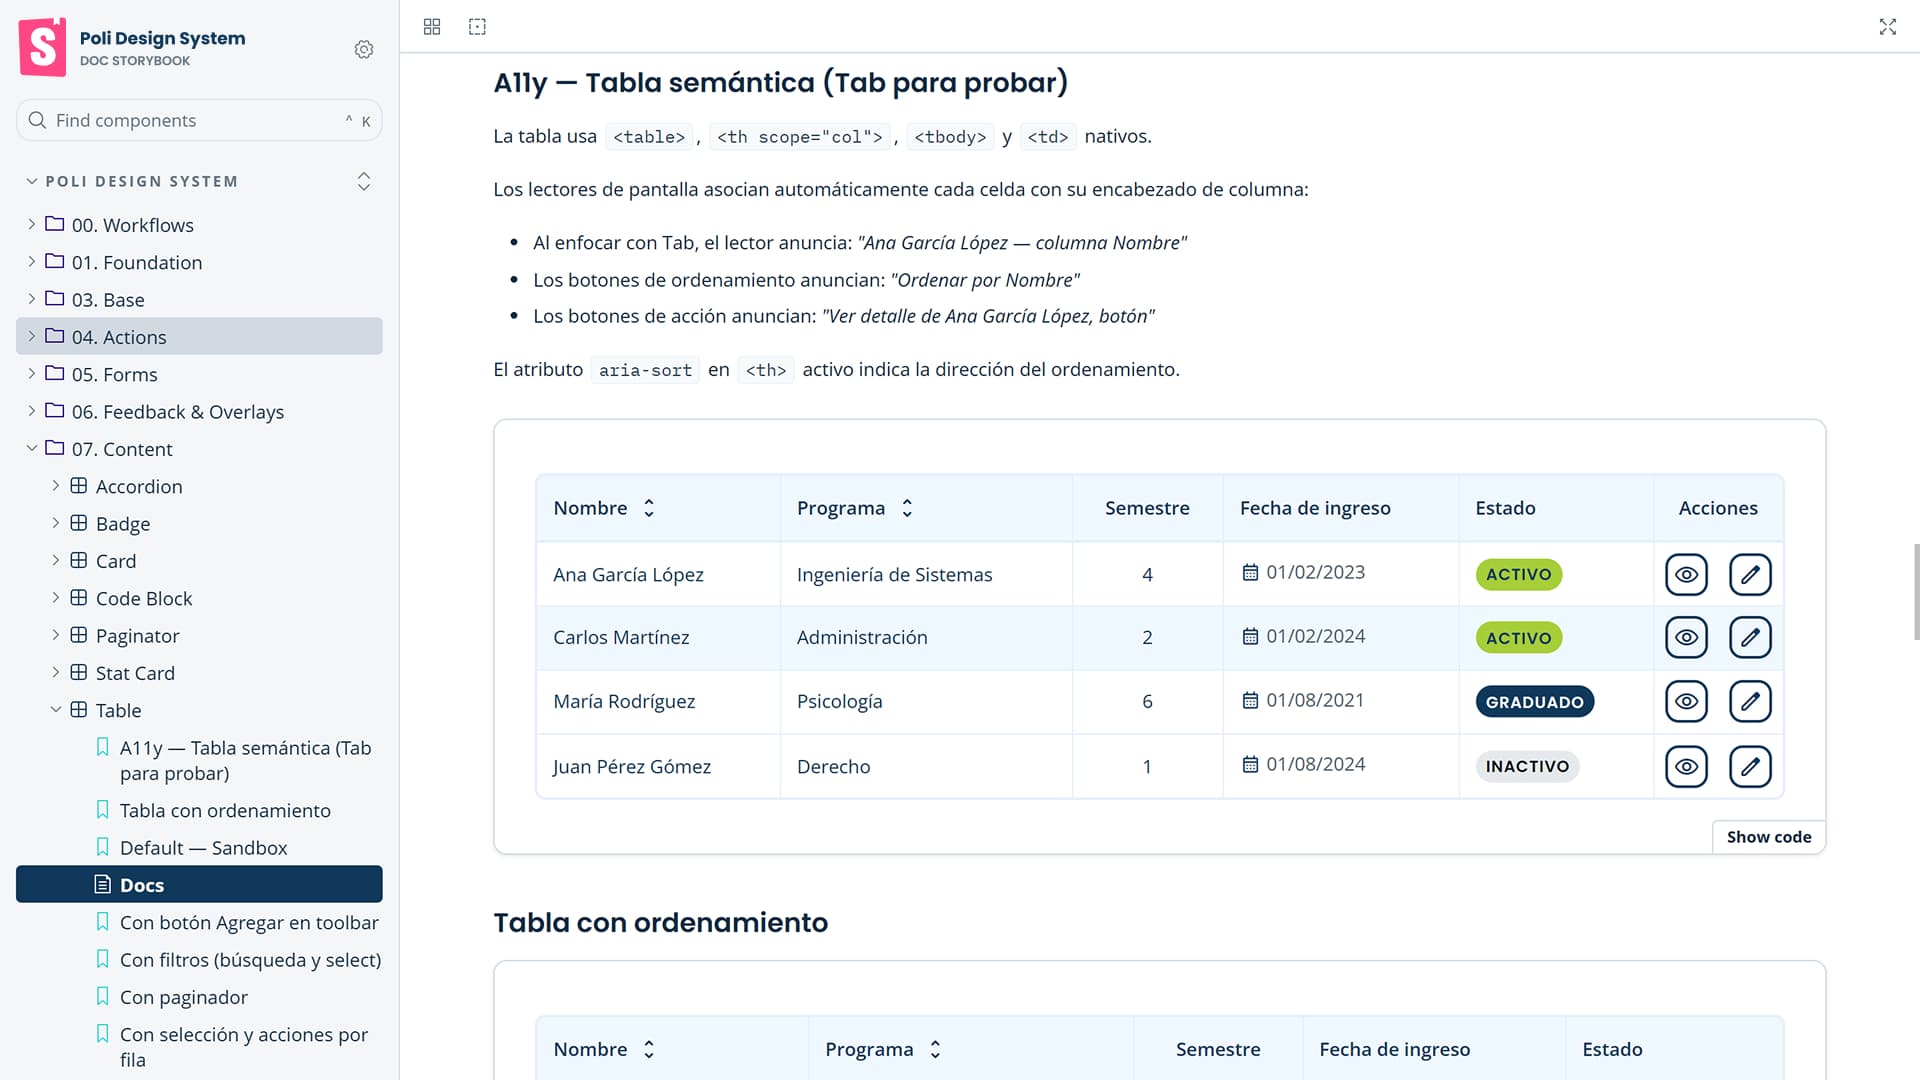Collapse the Table component
The image size is (1920, 1080).
[x=199, y=710]
